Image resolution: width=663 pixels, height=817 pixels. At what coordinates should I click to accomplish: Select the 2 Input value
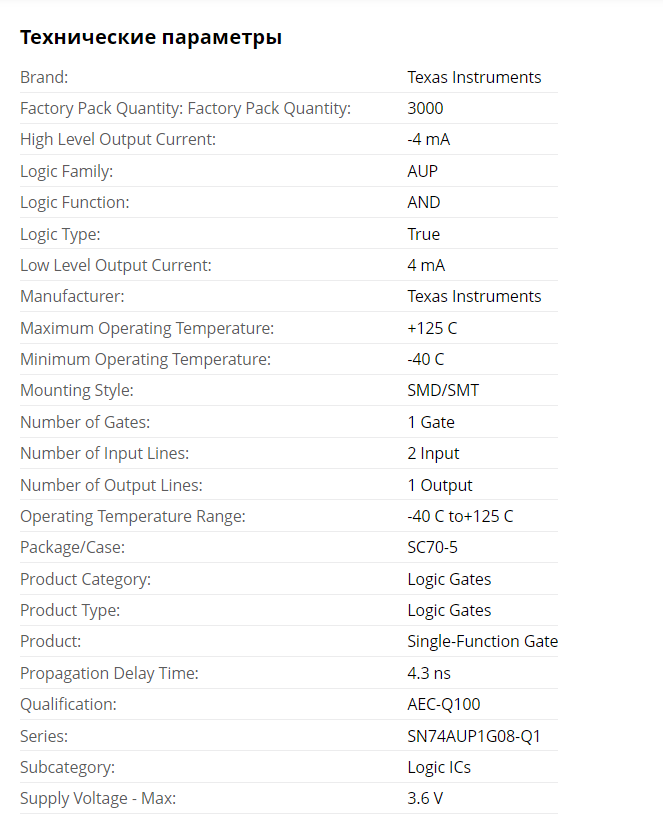tap(433, 453)
